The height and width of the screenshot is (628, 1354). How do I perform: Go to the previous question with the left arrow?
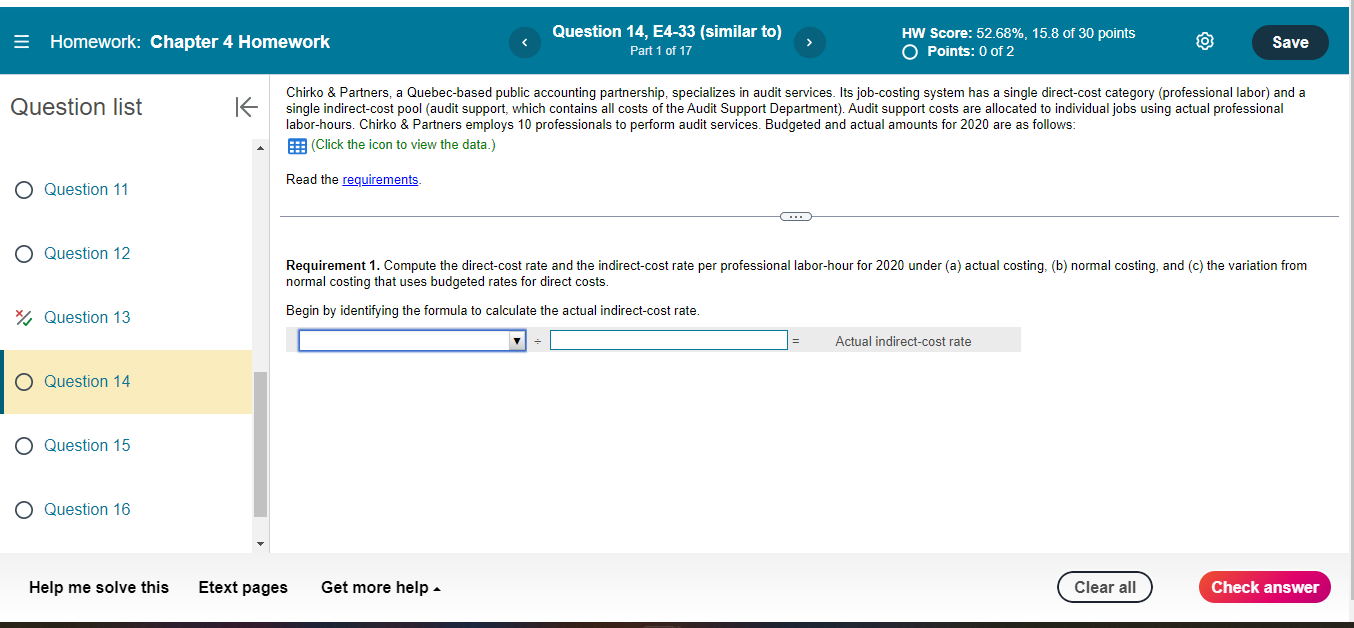tap(524, 42)
